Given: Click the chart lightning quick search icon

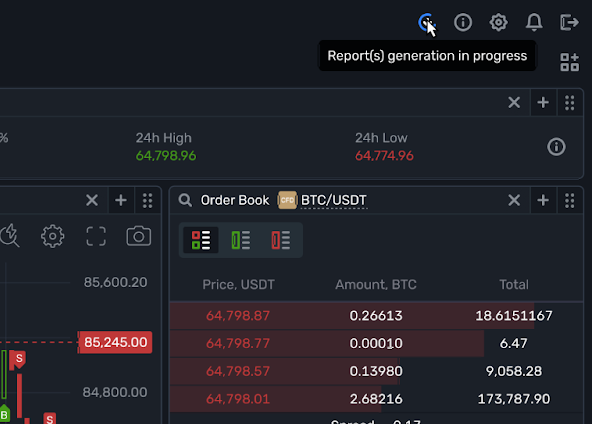Looking at the screenshot, I should (x=10, y=236).
